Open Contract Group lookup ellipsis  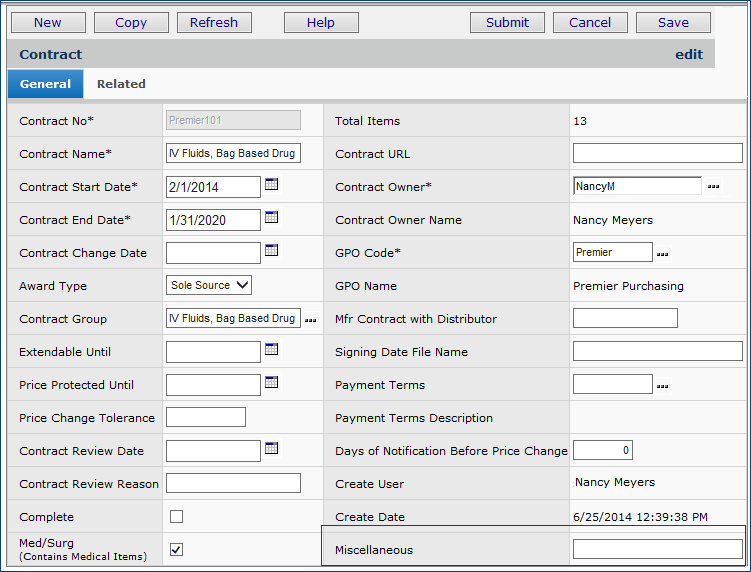tap(311, 320)
